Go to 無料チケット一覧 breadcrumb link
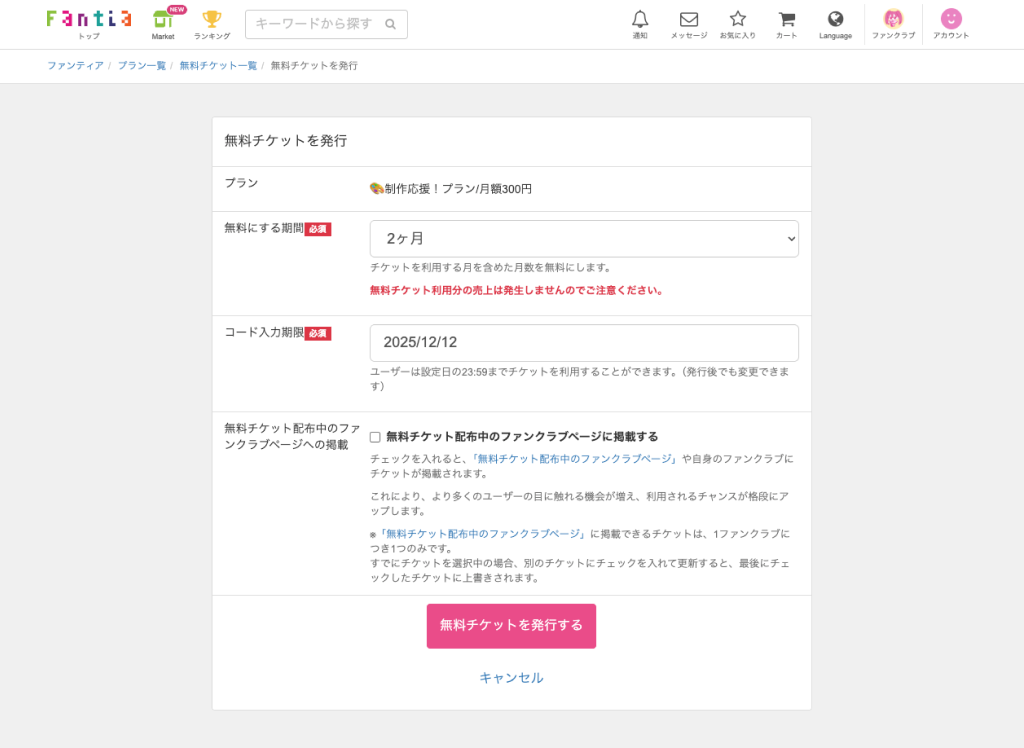The image size is (1024, 748). point(218,66)
